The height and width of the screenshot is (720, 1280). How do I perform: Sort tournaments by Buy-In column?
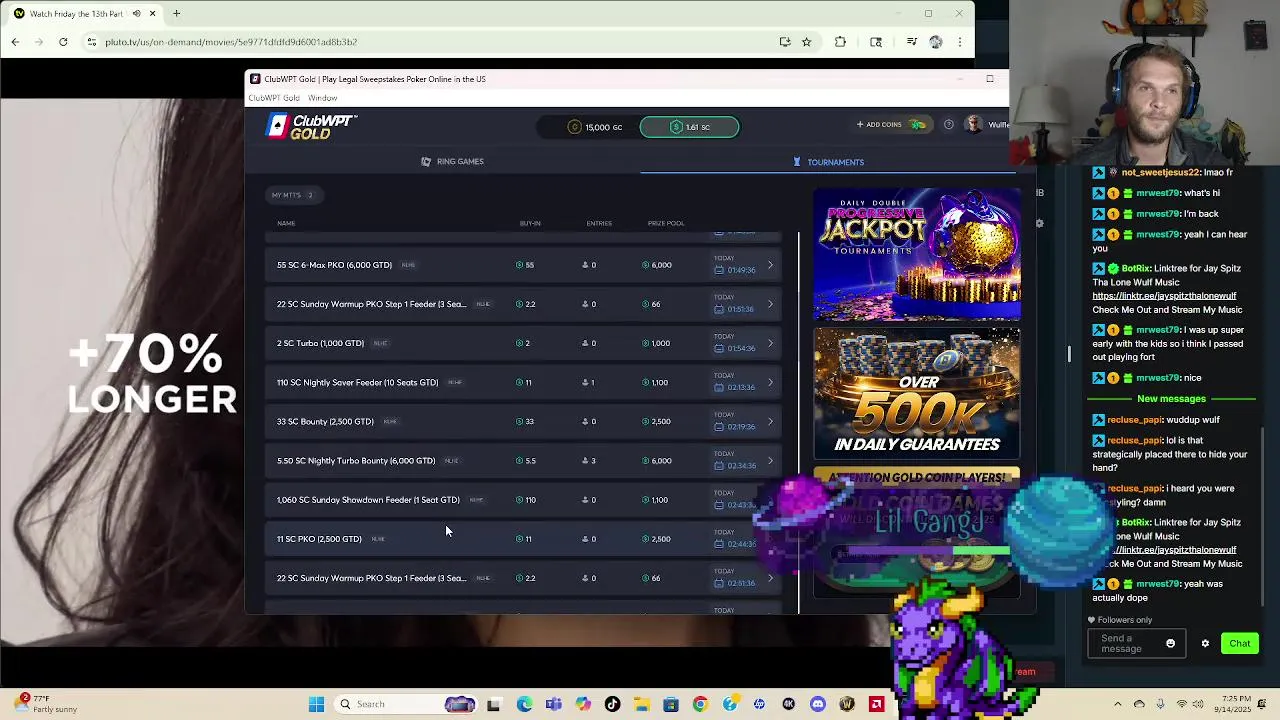[x=530, y=223]
